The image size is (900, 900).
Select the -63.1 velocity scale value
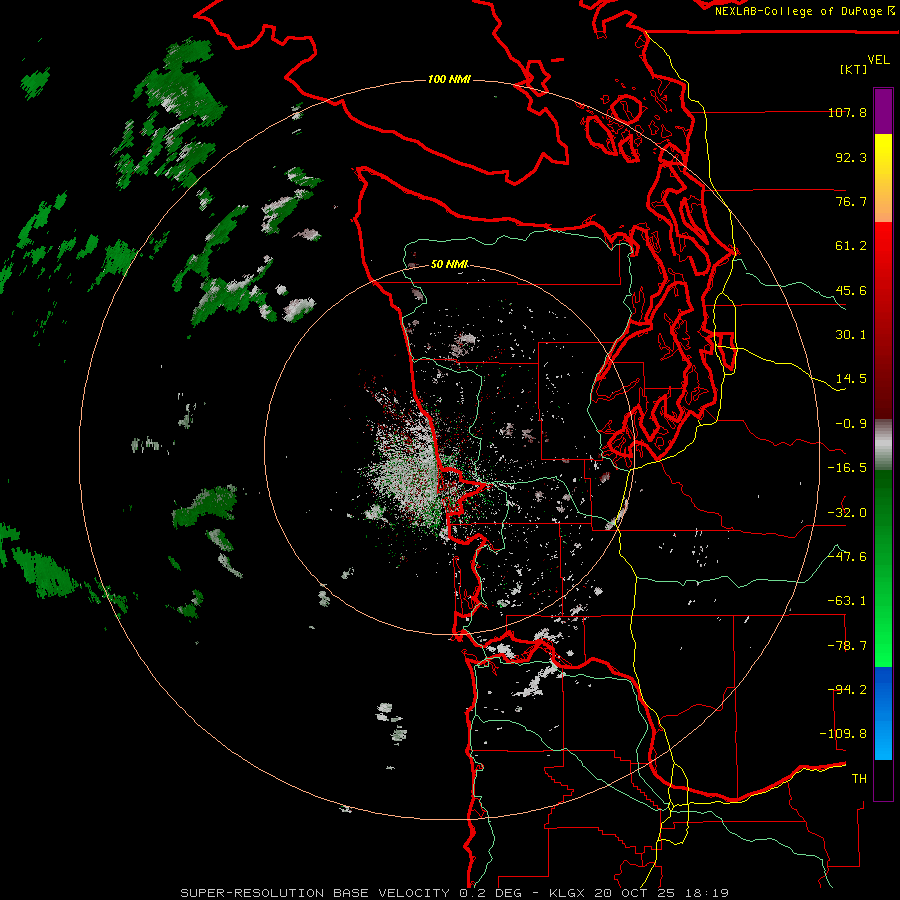point(847,601)
